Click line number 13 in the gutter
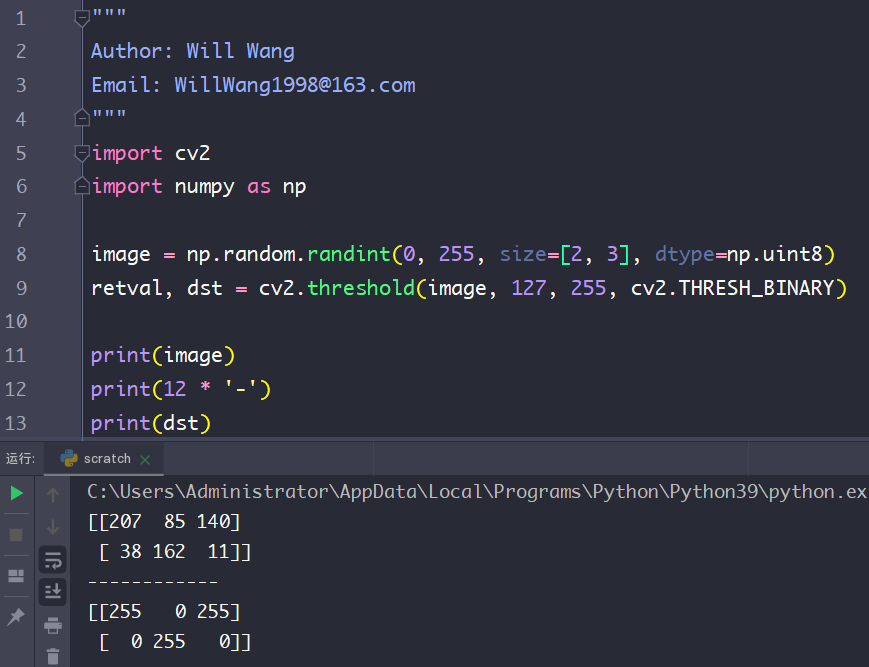 click(x=16, y=424)
